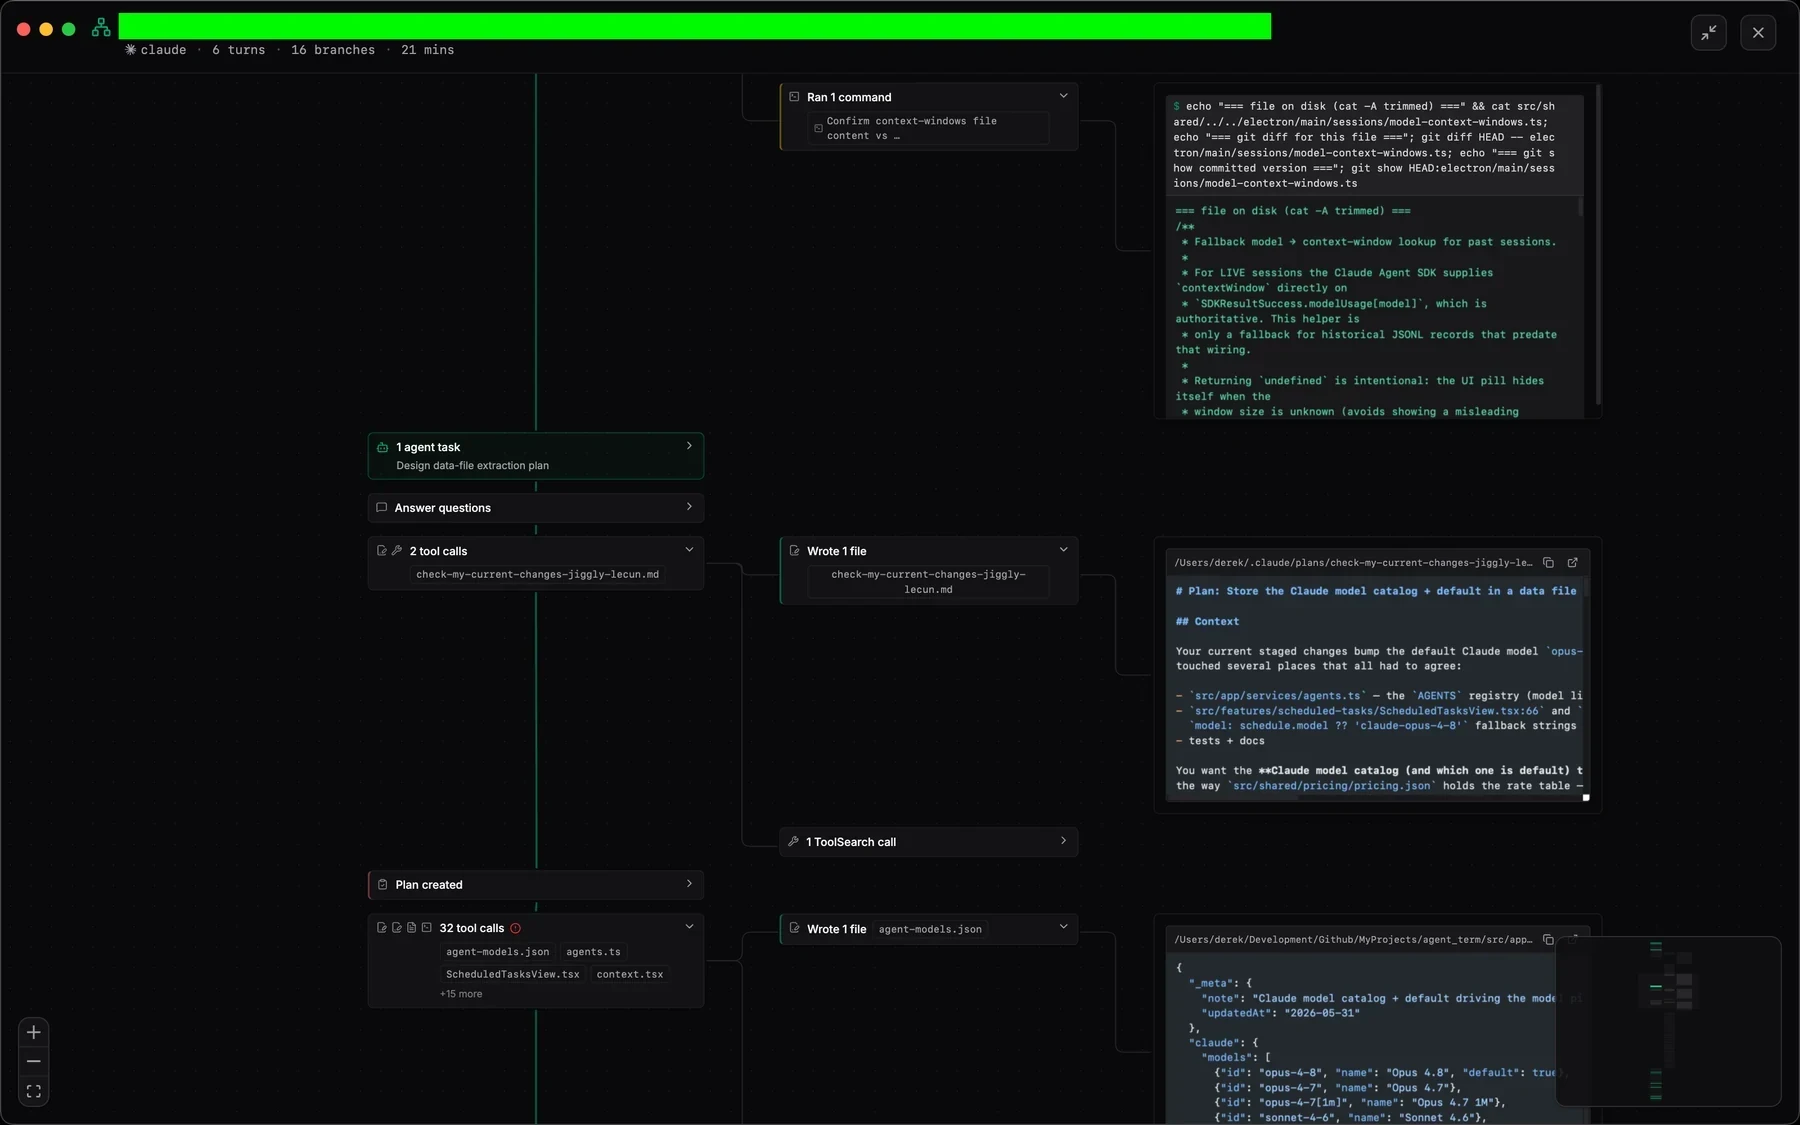Click the '# Plan: Store the Claude model catalog' heading
1800x1125 pixels.
(x=1376, y=591)
